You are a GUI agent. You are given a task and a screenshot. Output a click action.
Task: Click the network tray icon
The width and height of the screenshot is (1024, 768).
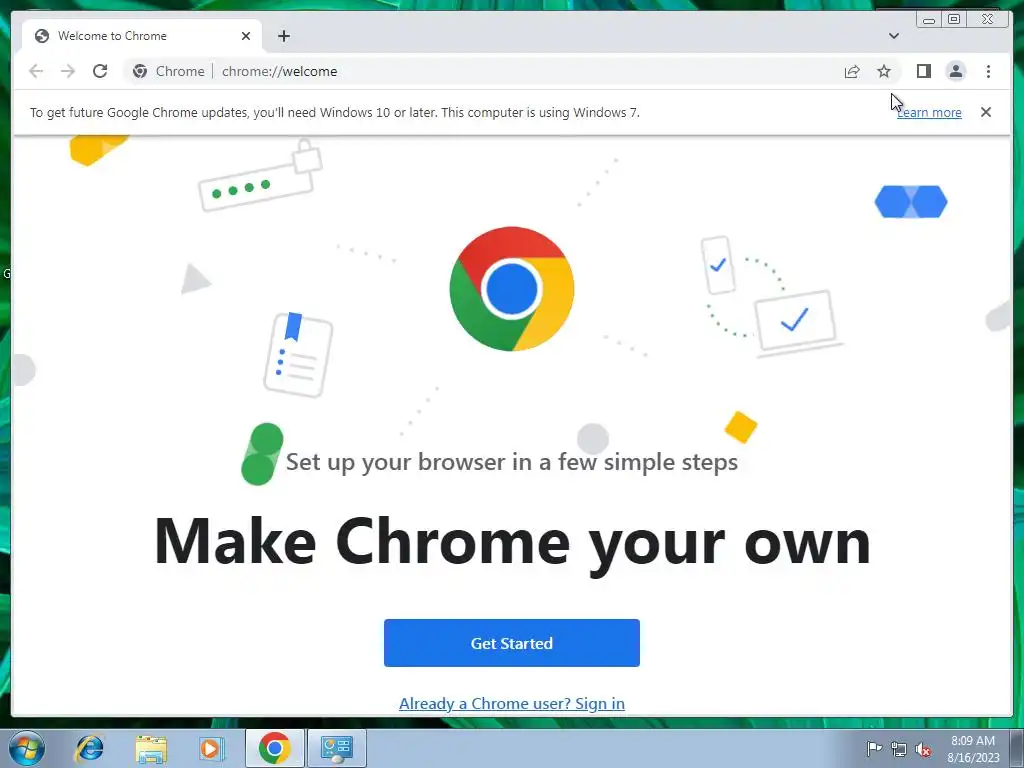(899, 749)
